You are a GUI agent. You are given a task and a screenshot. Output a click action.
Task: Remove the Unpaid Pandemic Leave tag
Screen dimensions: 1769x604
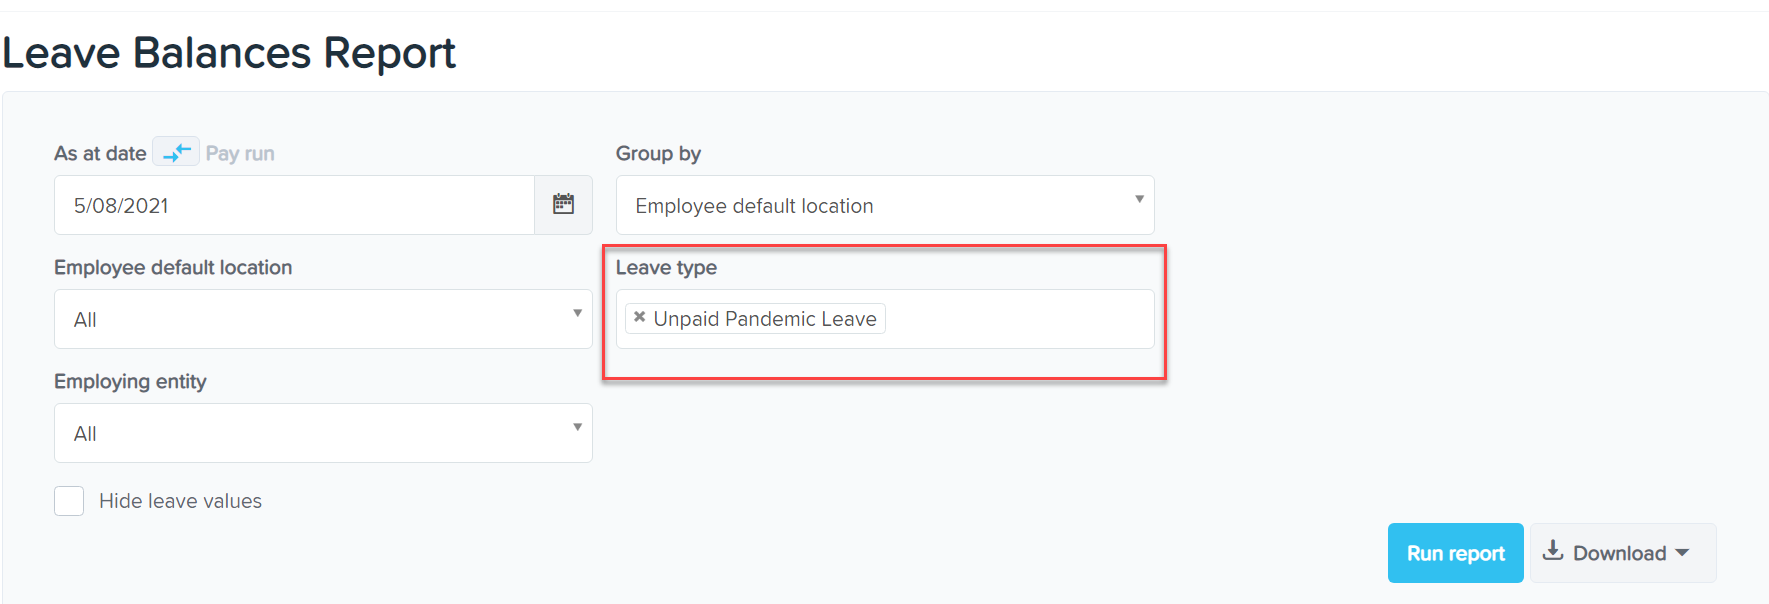tap(639, 317)
